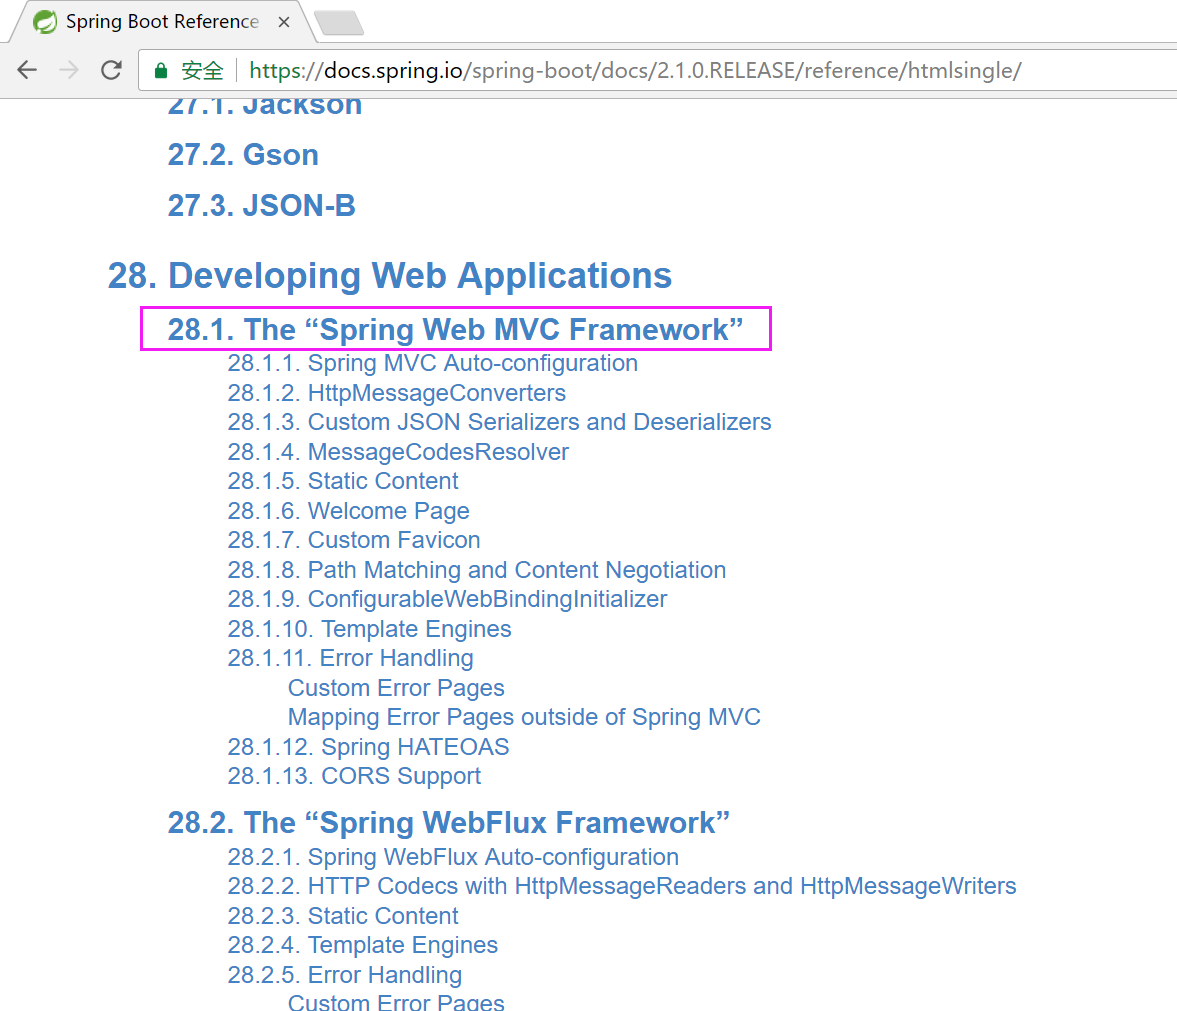The width and height of the screenshot is (1177, 1011).
Task: Open Mapping Error Pages outside of Spring MVC
Action: pyautogui.click(x=524, y=717)
